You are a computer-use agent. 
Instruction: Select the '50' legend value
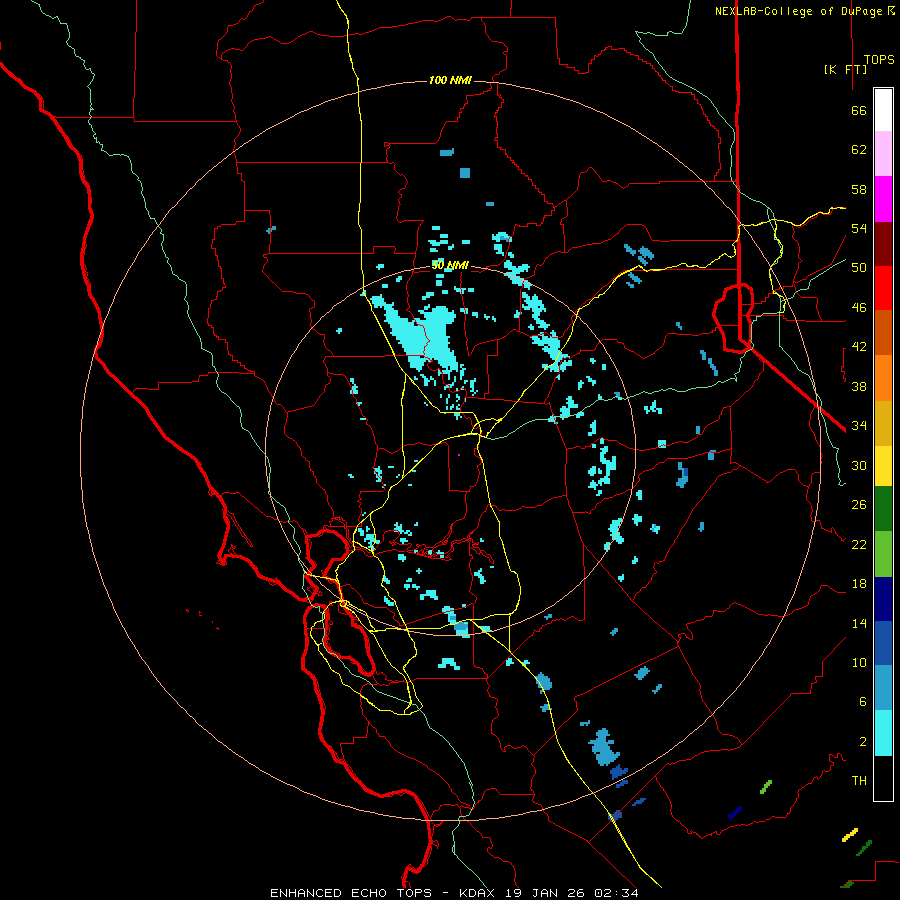coord(859,268)
